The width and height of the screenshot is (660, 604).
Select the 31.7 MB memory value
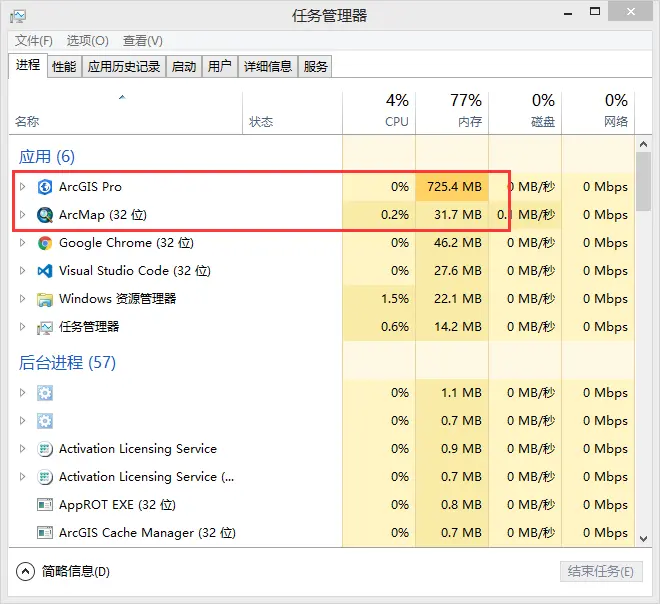458,215
